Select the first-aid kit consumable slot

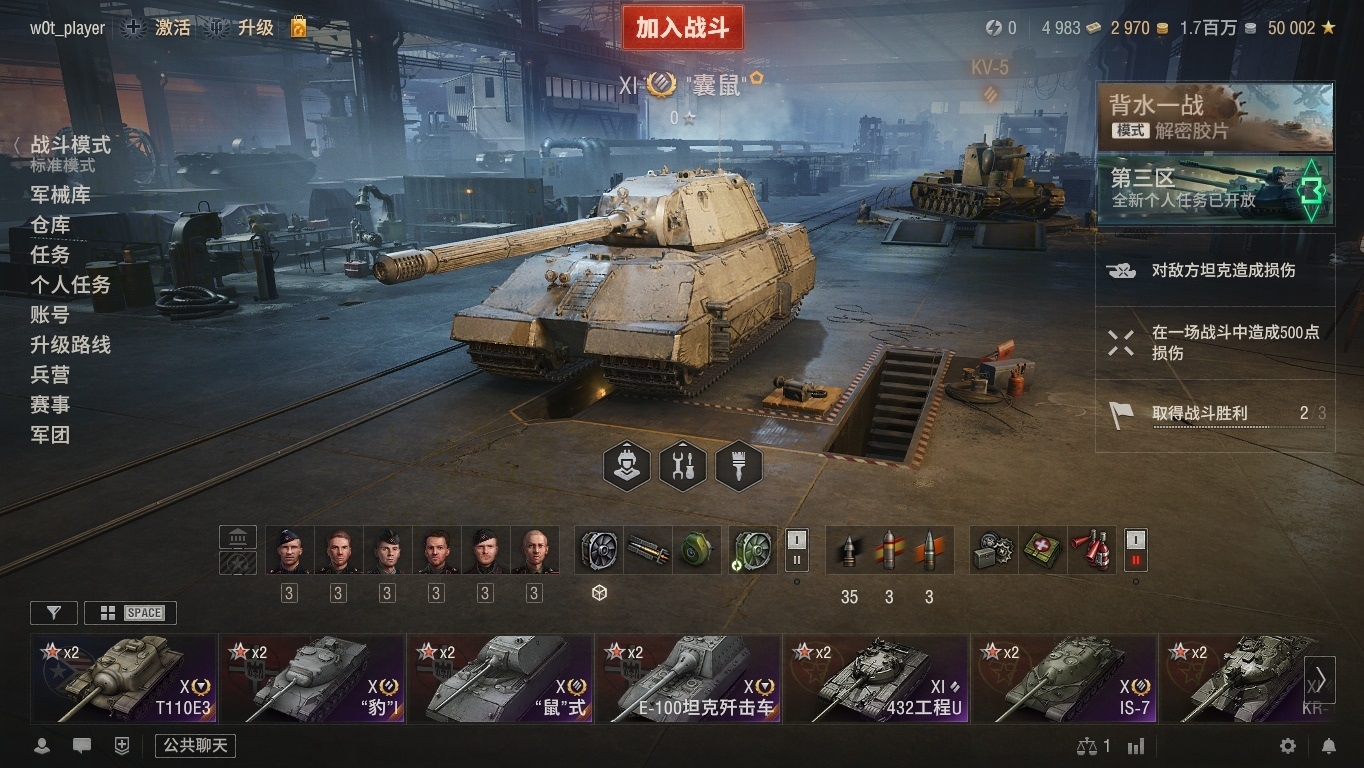tap(1043, 550)
